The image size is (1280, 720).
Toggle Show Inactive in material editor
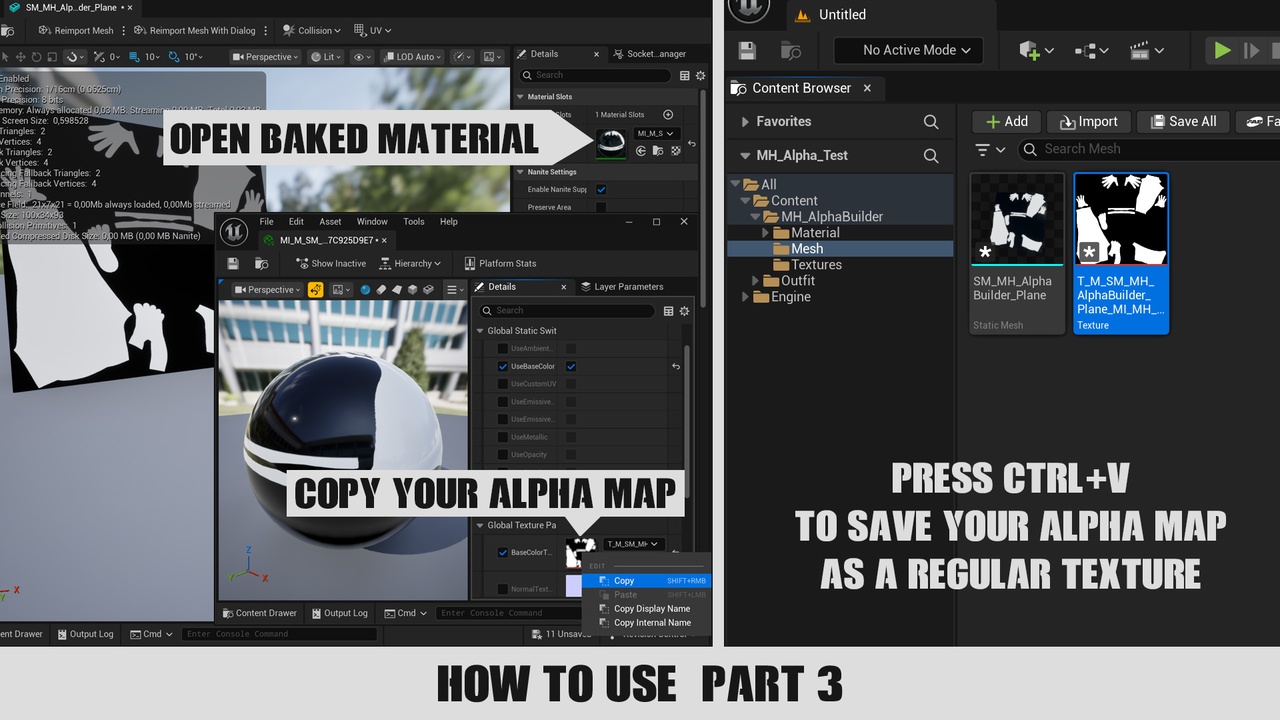coord(332,264)
